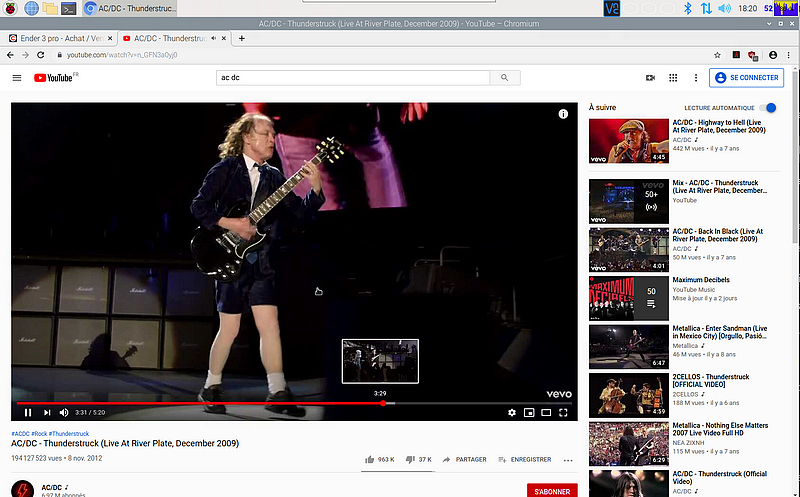Click the VNC server tray icon
This screenshot has height=497, width=800.
pos(612,8)
